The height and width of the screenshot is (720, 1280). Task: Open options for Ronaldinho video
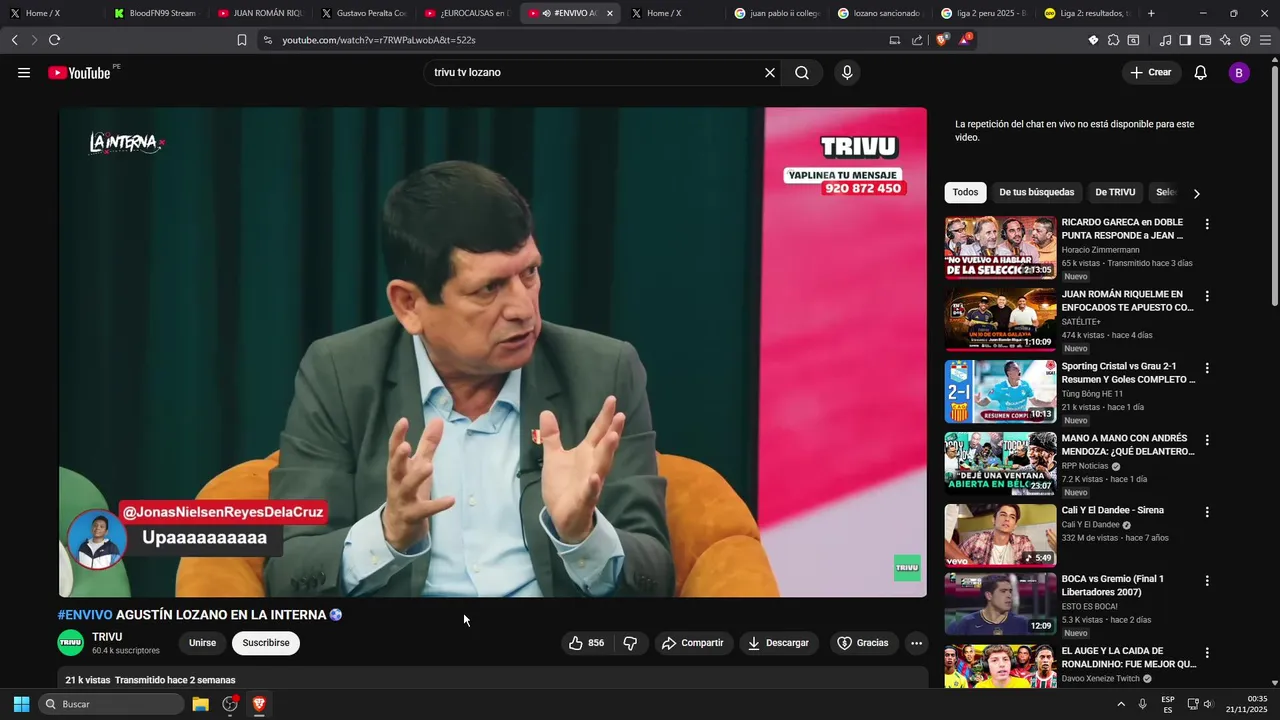pyautogui.click(x=1207, y=652)
